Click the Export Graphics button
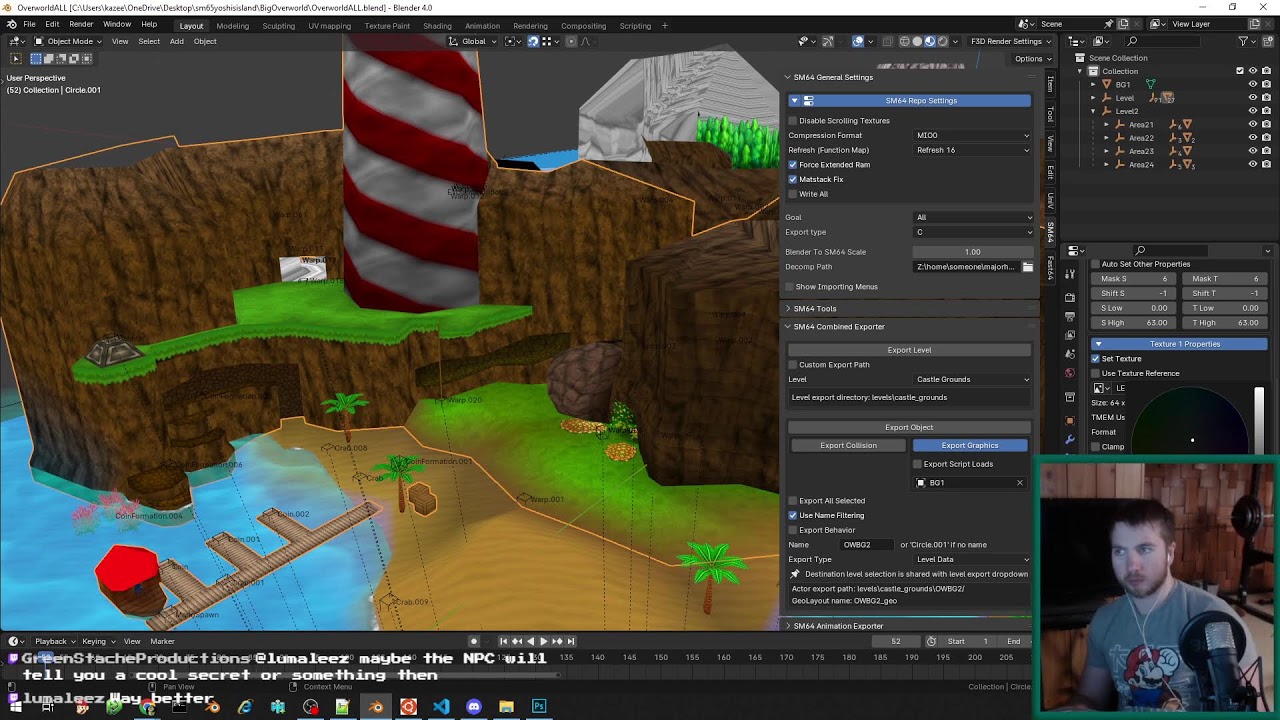The height and width of the screenshot is (720, 1280). [x=969, y=446]
